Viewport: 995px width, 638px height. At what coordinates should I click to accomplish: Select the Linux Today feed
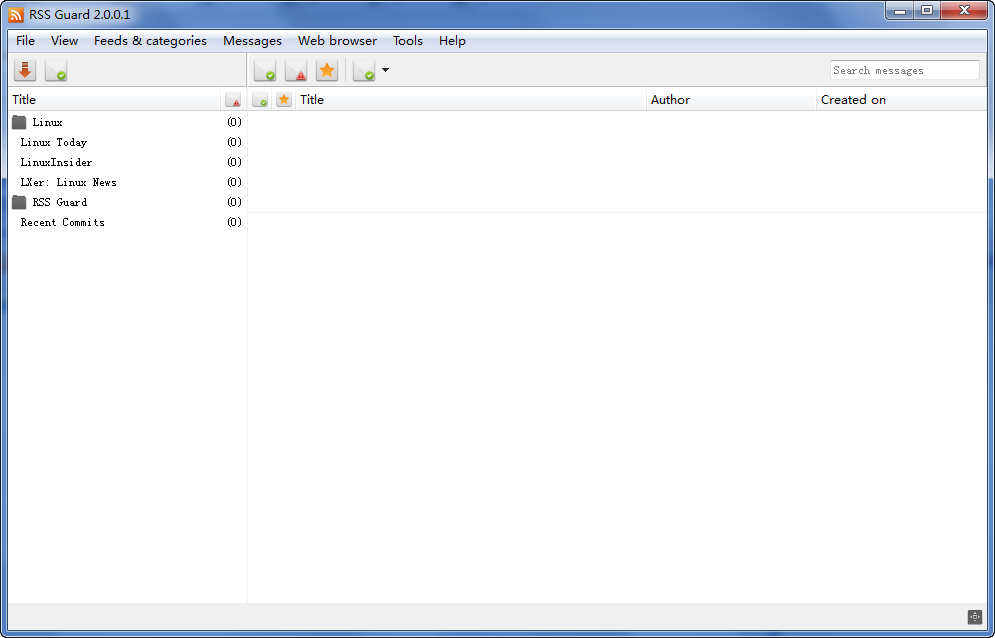[54, 142]
